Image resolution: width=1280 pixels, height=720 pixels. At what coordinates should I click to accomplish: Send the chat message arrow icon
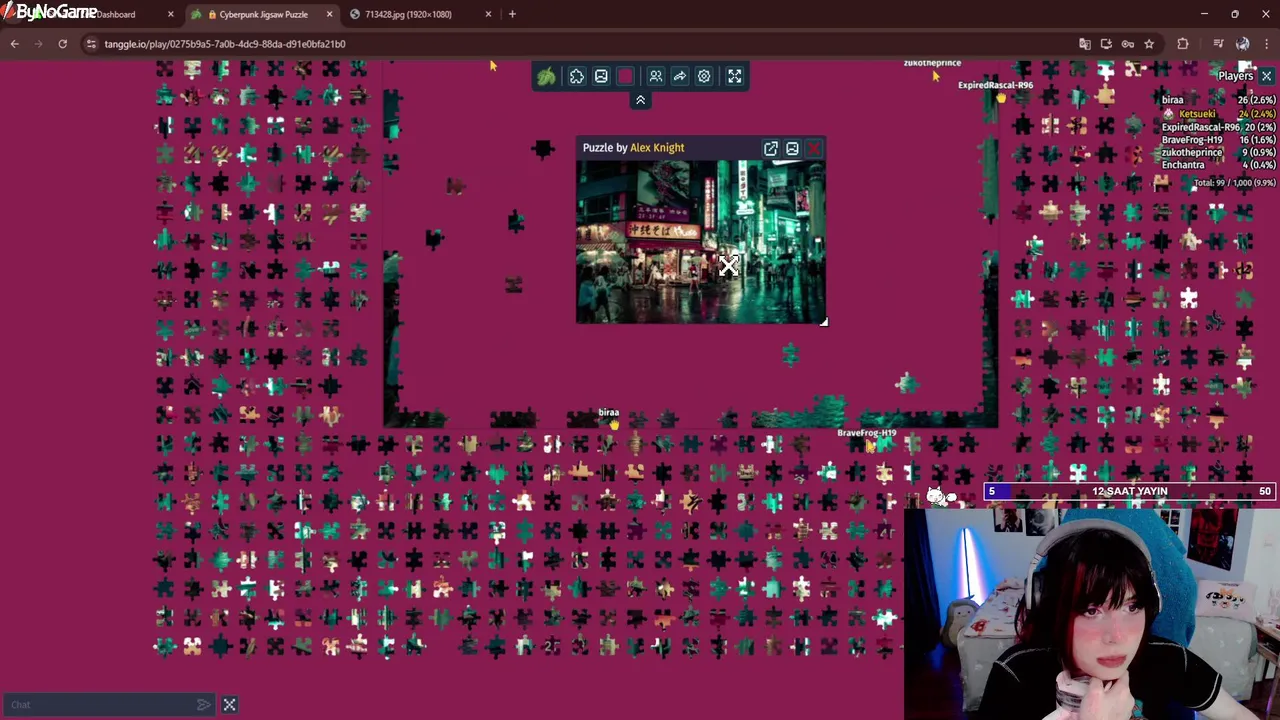click(x=204, y=705)
